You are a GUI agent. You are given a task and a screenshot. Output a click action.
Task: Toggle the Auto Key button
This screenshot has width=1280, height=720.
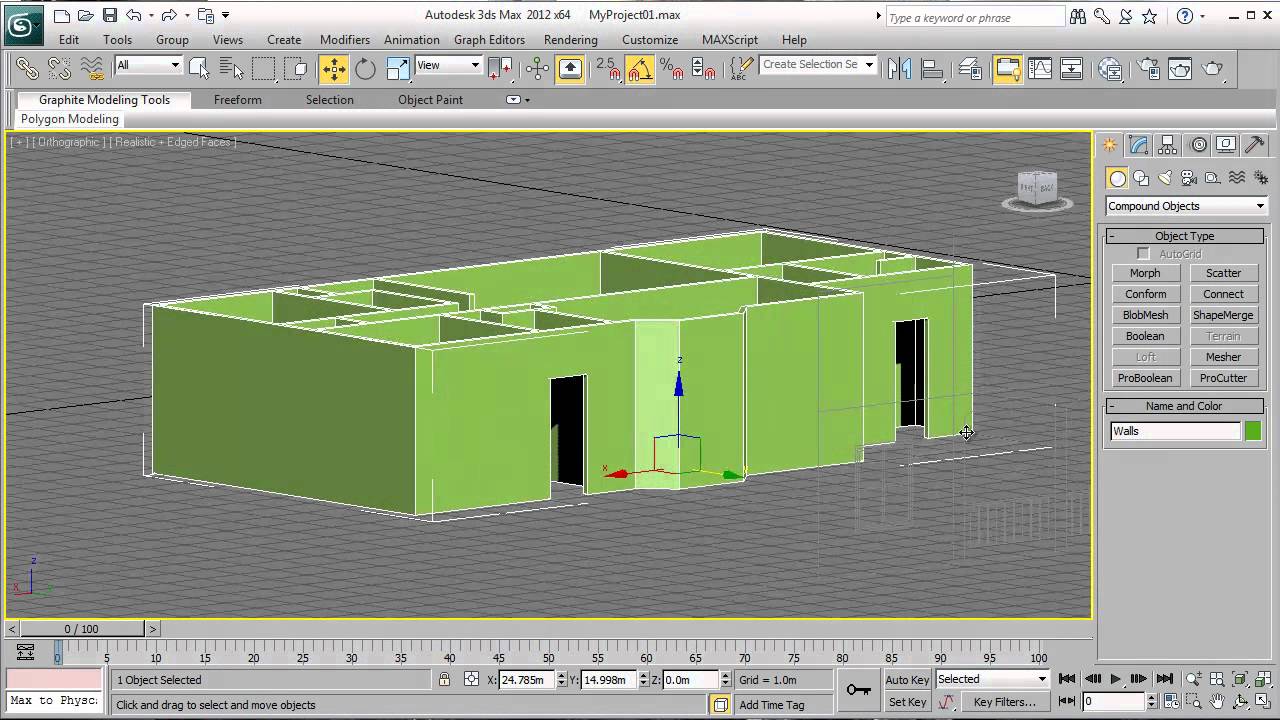907,679
